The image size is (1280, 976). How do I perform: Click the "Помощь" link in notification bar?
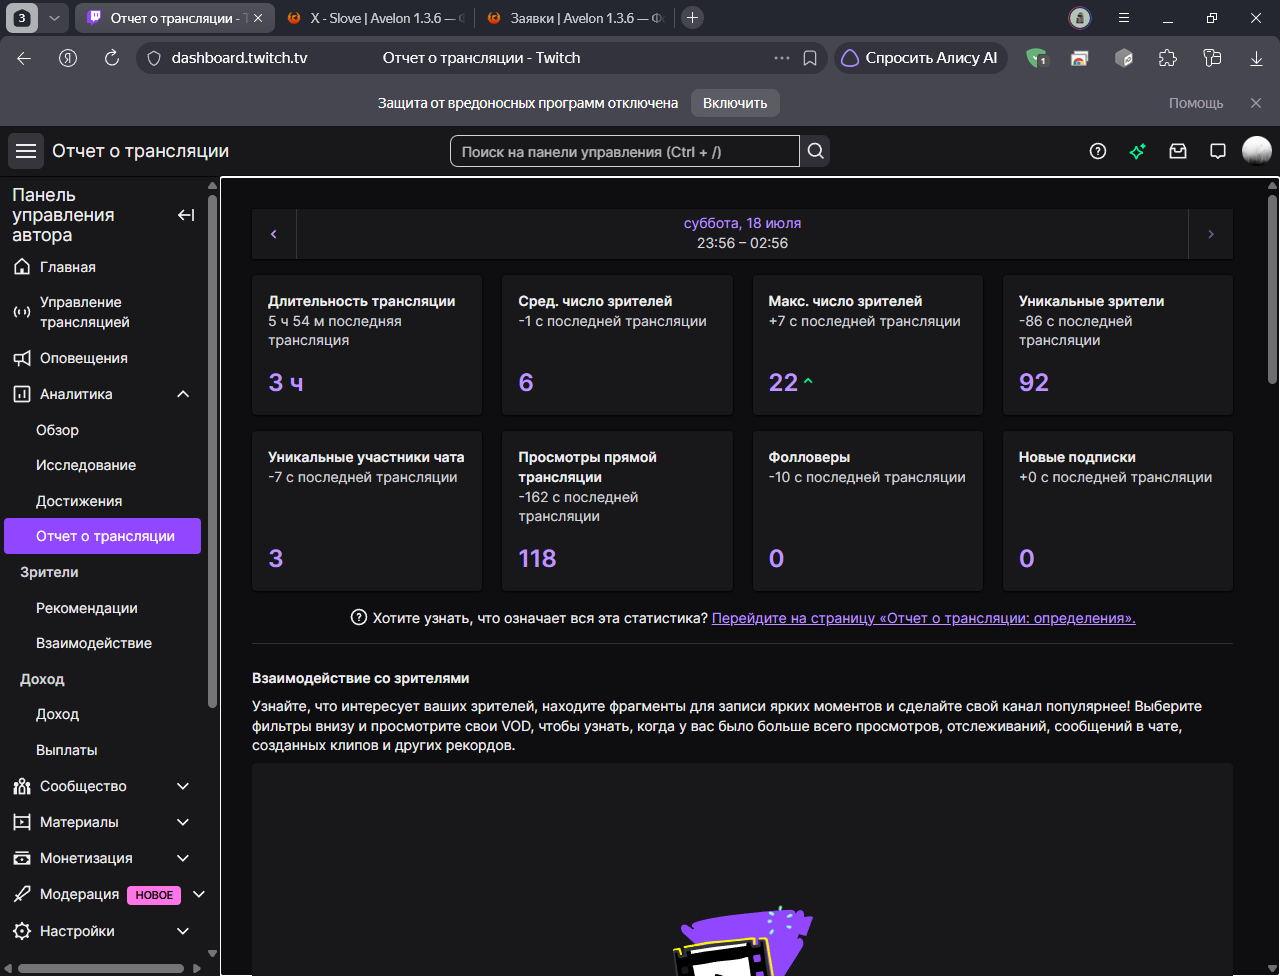click(x=1196, y=103)
